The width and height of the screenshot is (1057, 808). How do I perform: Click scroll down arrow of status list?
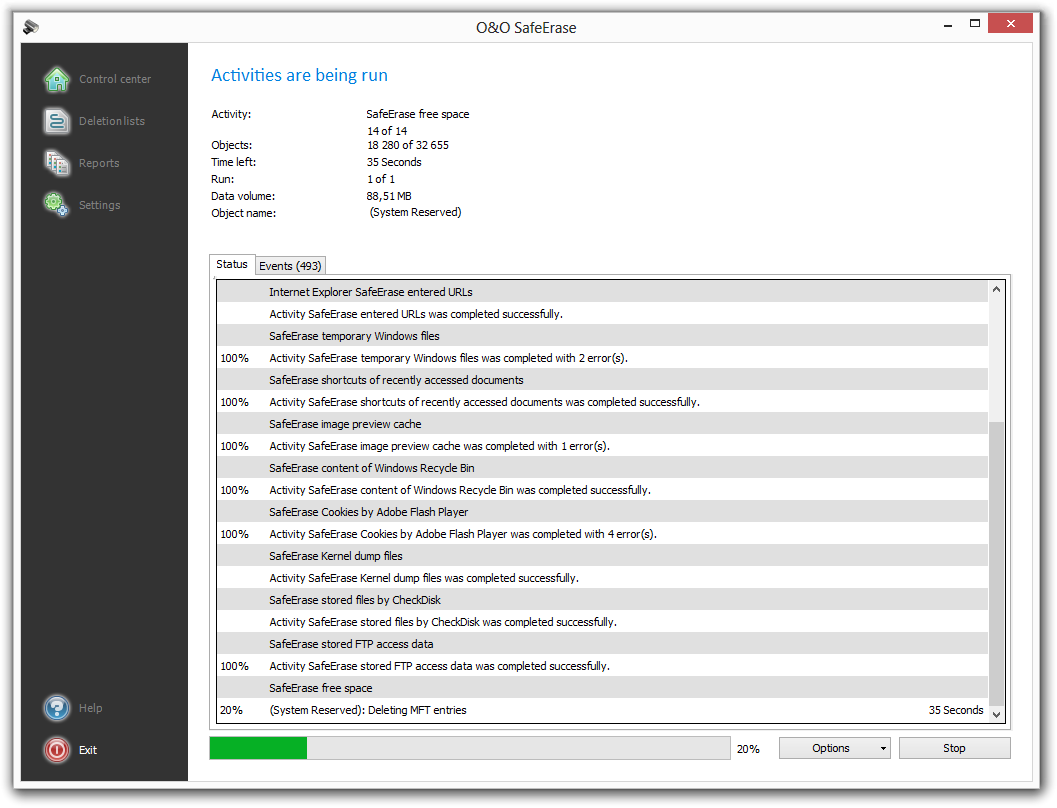(x=996, y=714)
